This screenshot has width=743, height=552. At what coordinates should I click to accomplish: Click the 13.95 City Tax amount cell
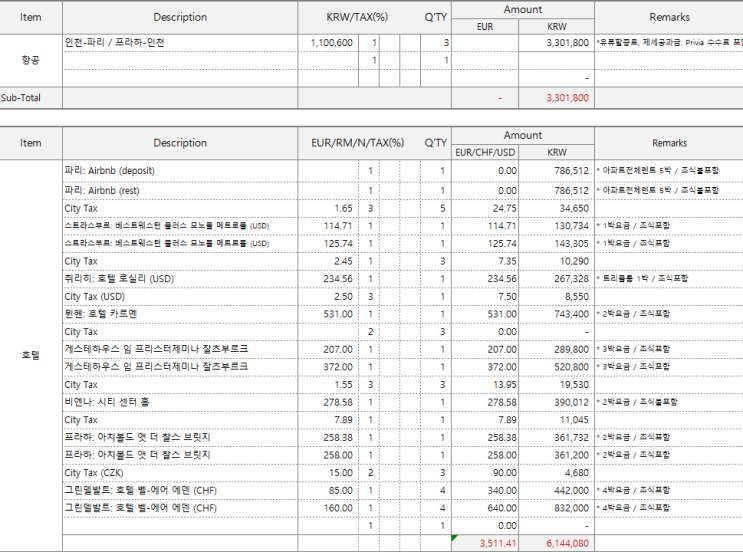click(x=485, y=385)
